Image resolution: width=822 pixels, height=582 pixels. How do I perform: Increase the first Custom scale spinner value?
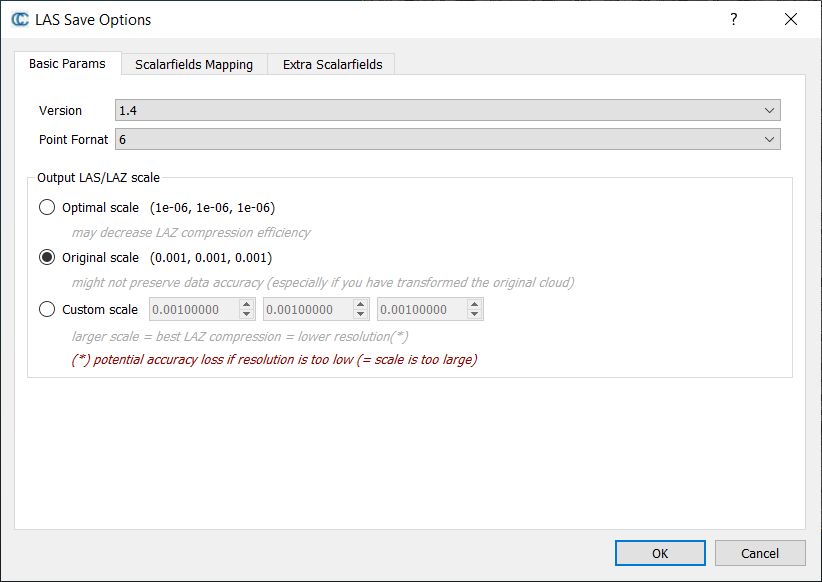[x=246, y=304]
